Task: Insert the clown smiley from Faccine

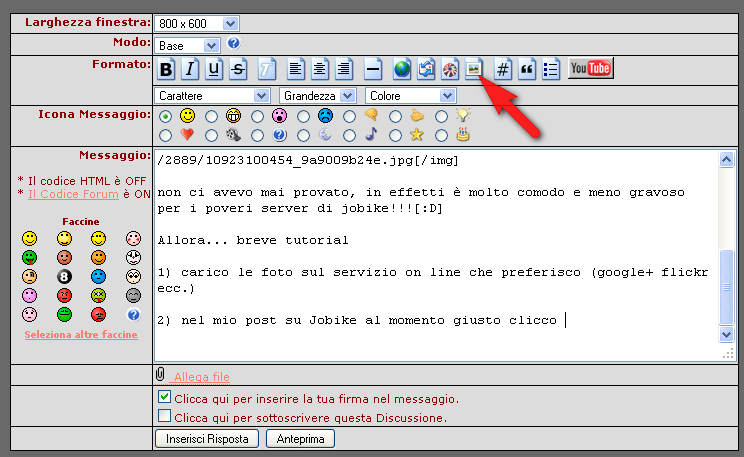Action: pyautogui.click(x=133, y=257)
